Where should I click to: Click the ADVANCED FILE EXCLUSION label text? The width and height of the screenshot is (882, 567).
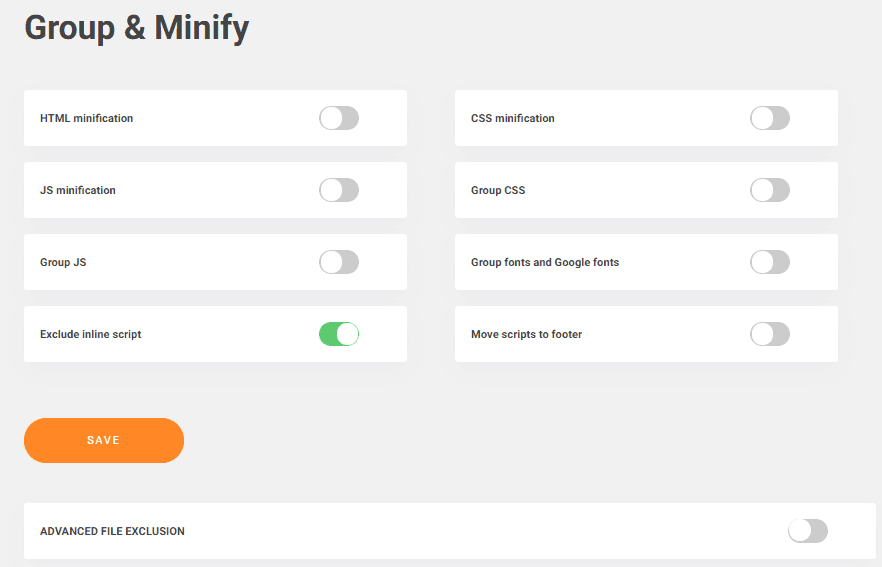[112, 531]
